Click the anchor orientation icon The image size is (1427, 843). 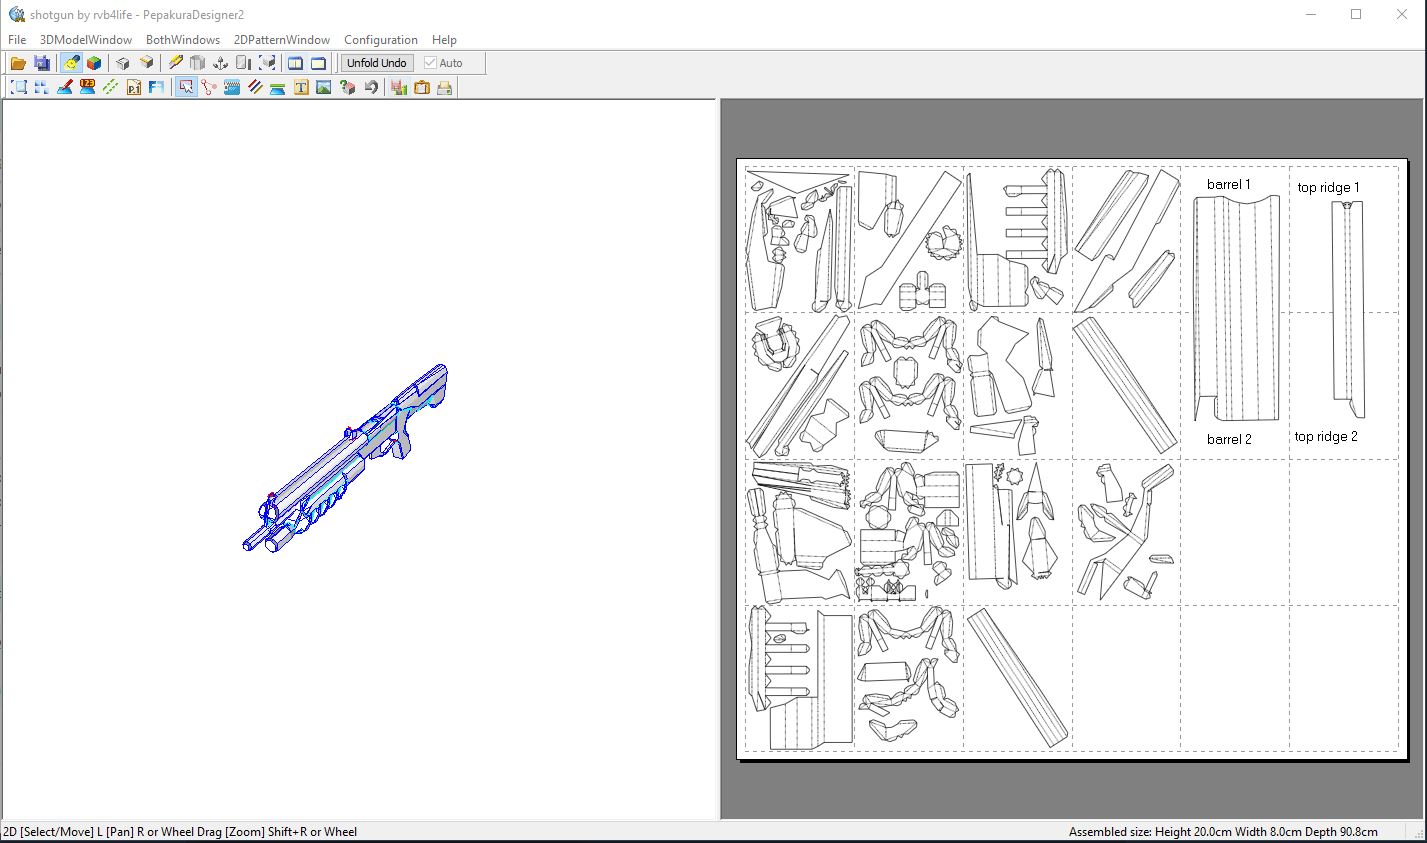221,63
